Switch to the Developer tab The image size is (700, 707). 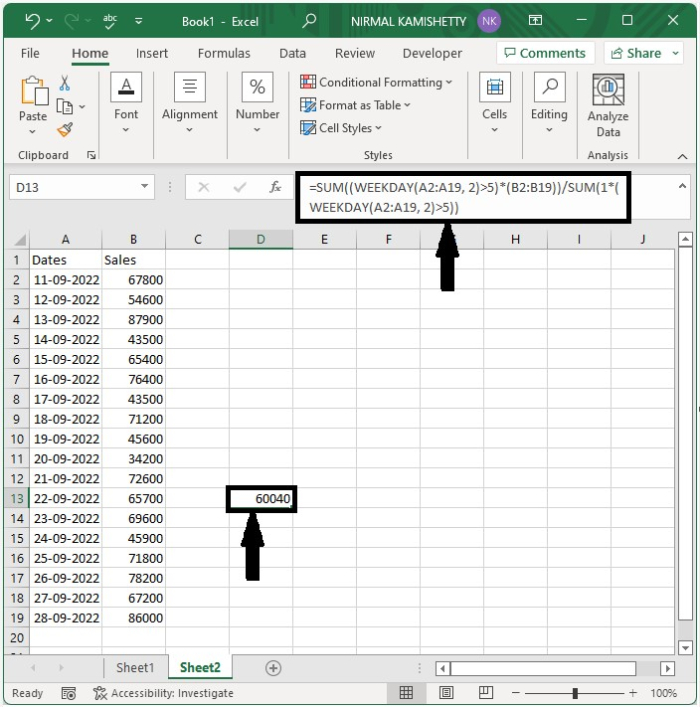point(432,53)
